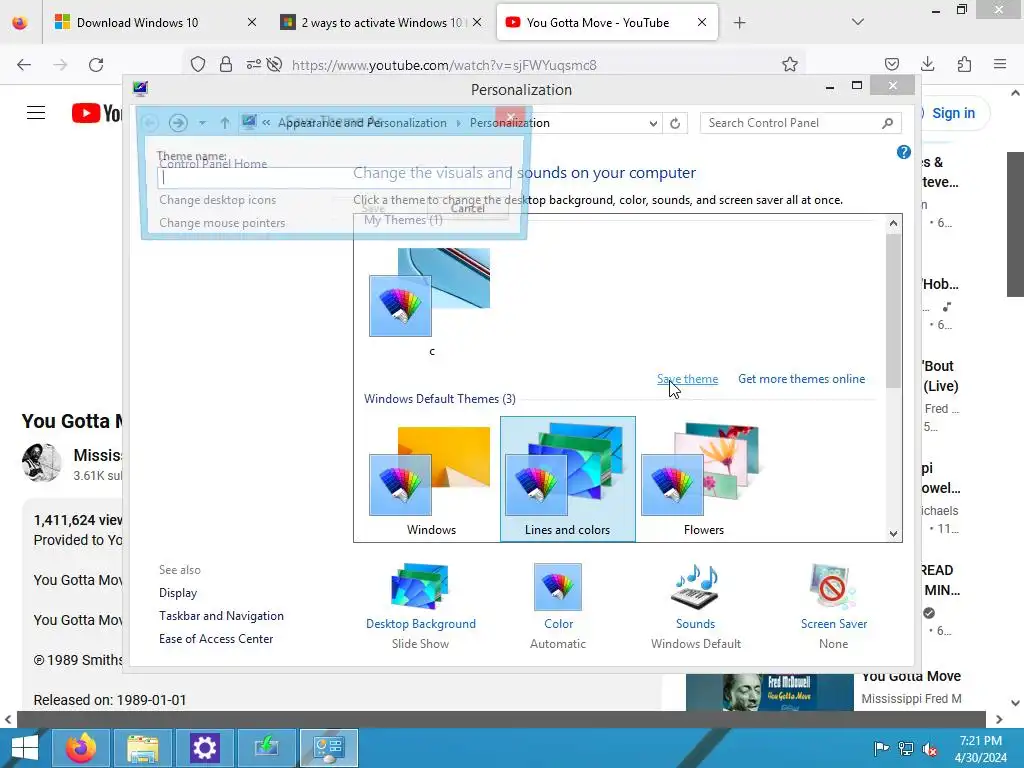Cancel the Save Theme As dialog
The width and height of the screenshot is (1024, 768).
click(468, 208)
